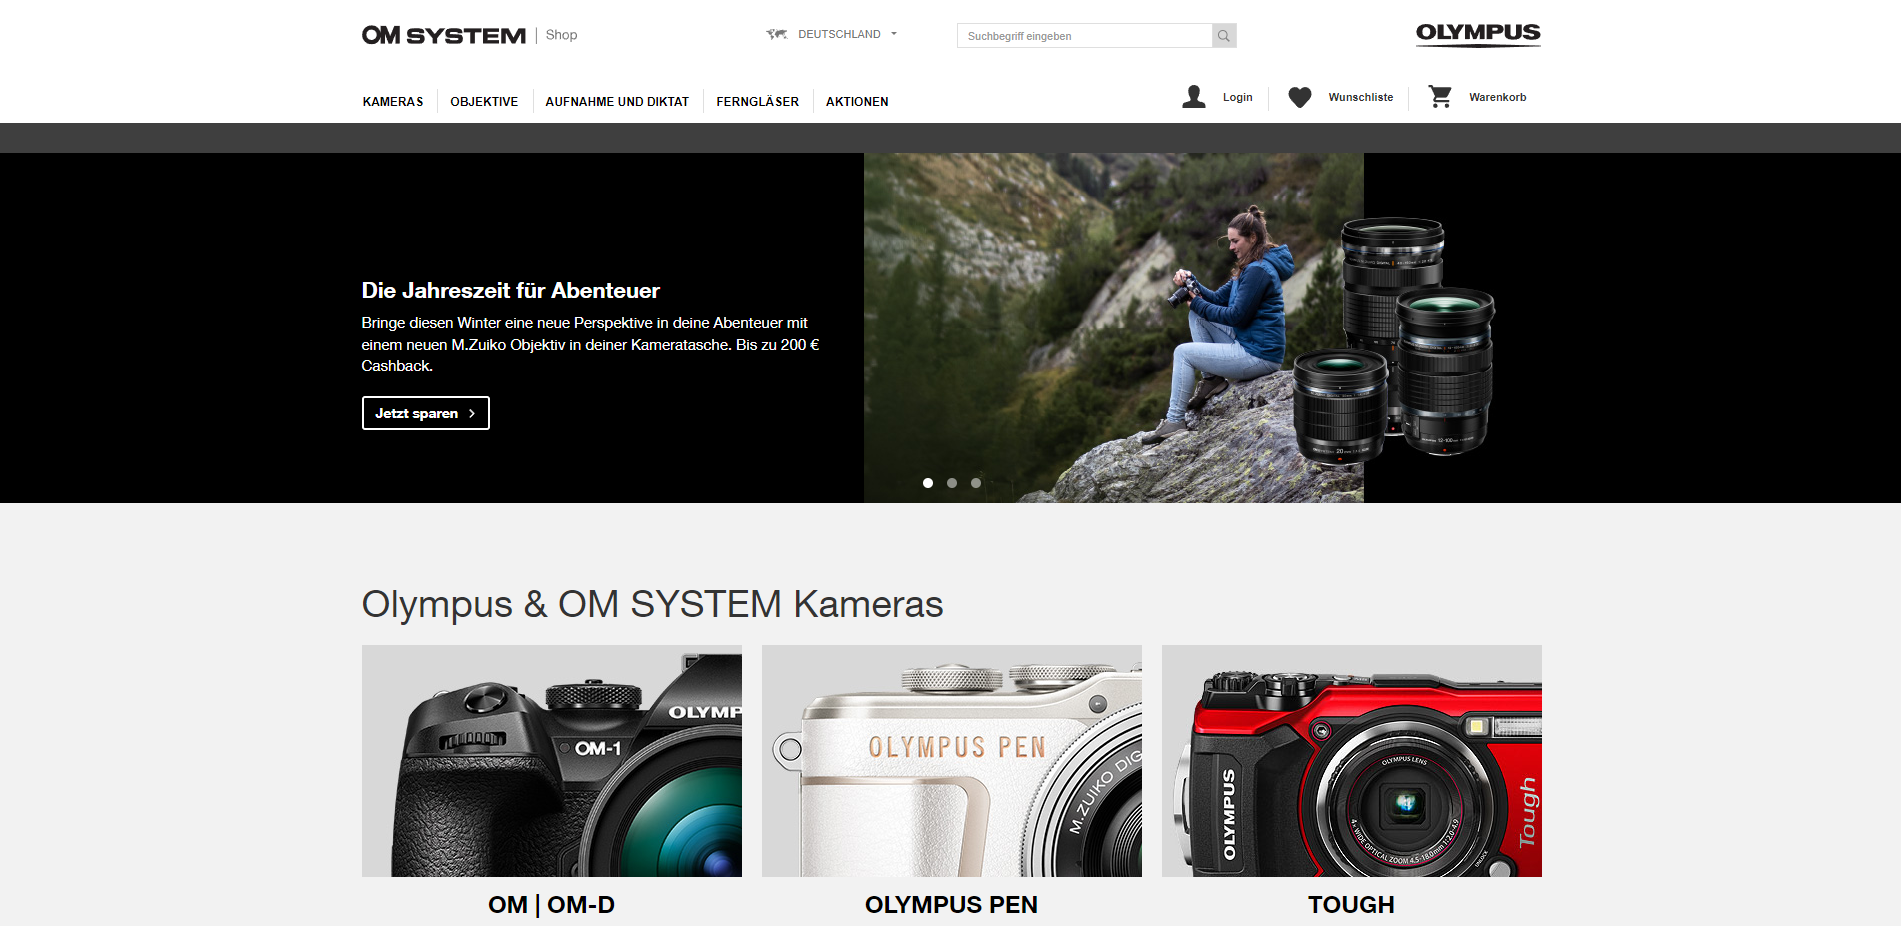Image resolution: width=1901 pixels, height=926 pixels.
Task: Select the third carousel slide dot
Action: pyautogui.click(x=976, y=483)
